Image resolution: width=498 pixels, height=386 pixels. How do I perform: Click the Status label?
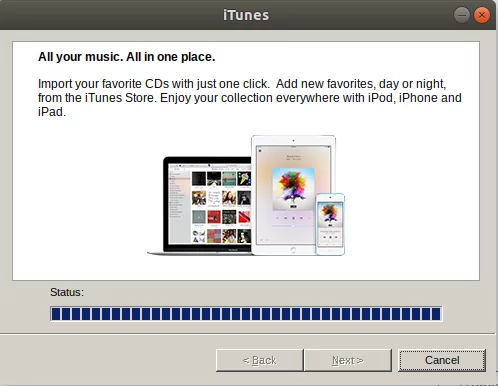click(x=67, y=292)
